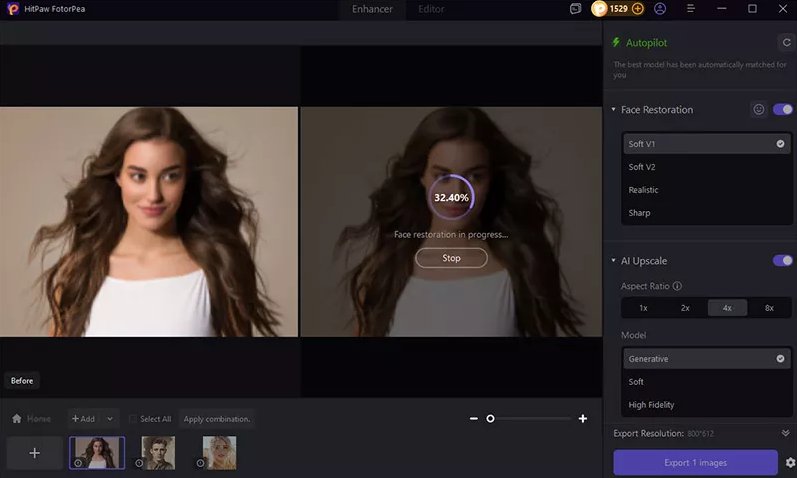797x478 pixels.
Task: Set upscale ratio to 4x
Action: pos(727,308)
